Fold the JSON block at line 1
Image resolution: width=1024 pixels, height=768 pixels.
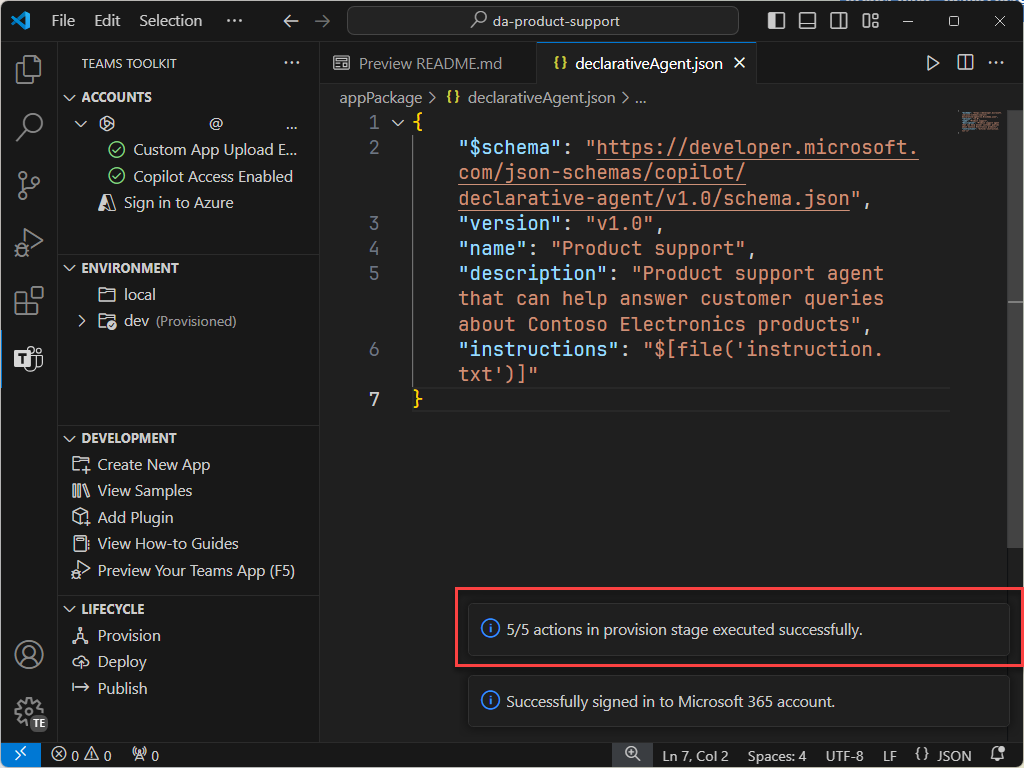click(396, 121)
